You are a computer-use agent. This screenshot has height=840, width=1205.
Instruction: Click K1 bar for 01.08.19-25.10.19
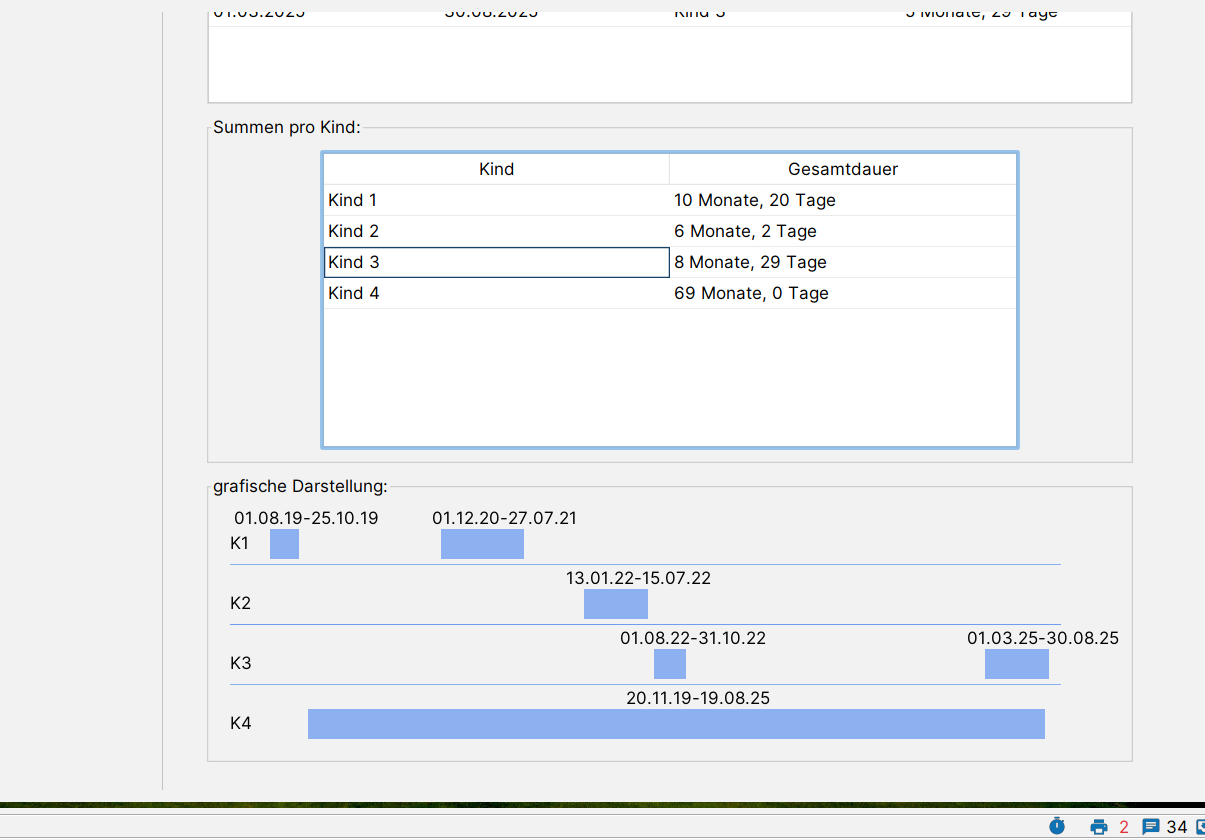pos(284,544)
